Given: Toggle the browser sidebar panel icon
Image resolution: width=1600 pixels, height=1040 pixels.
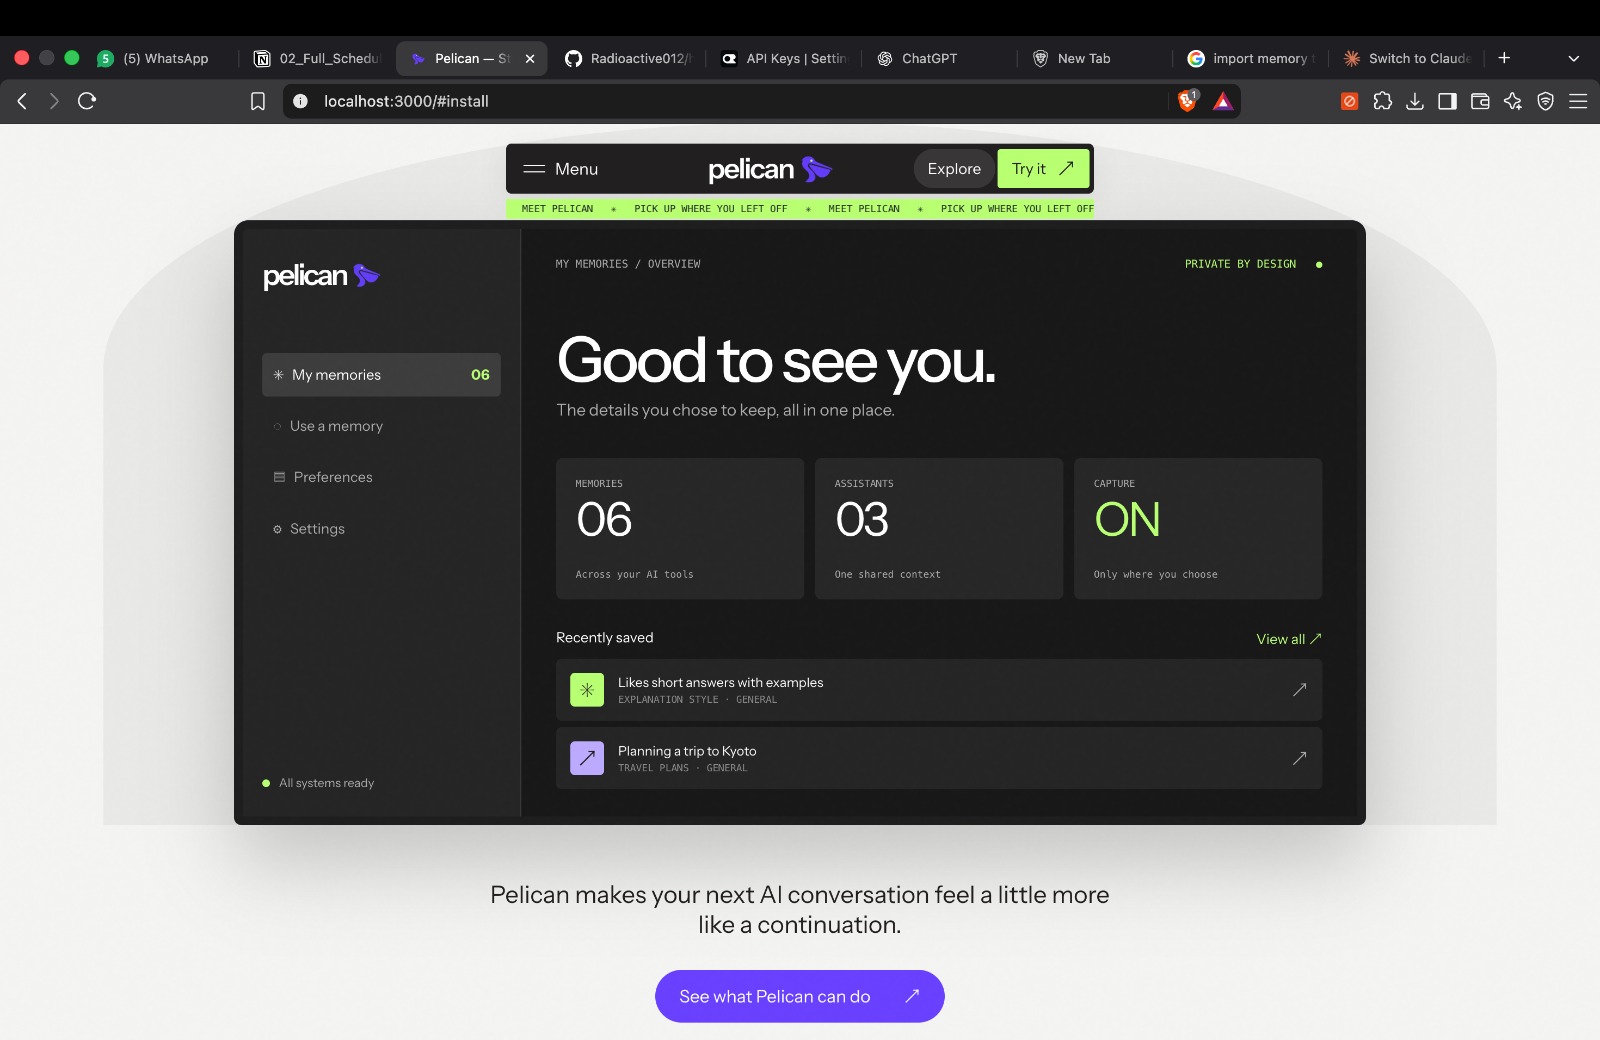Looking at the screenshot, I should click(1447, 101).
